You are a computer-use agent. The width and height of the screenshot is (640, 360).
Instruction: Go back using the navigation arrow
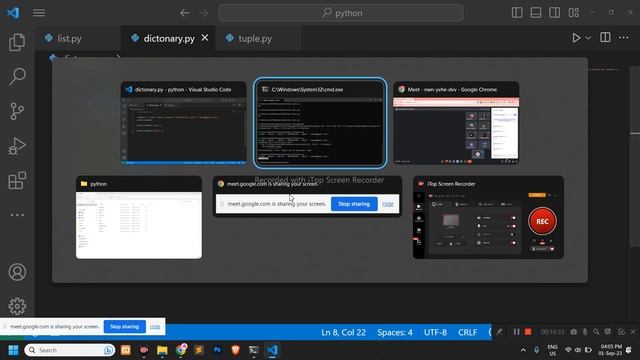(184, 13)
